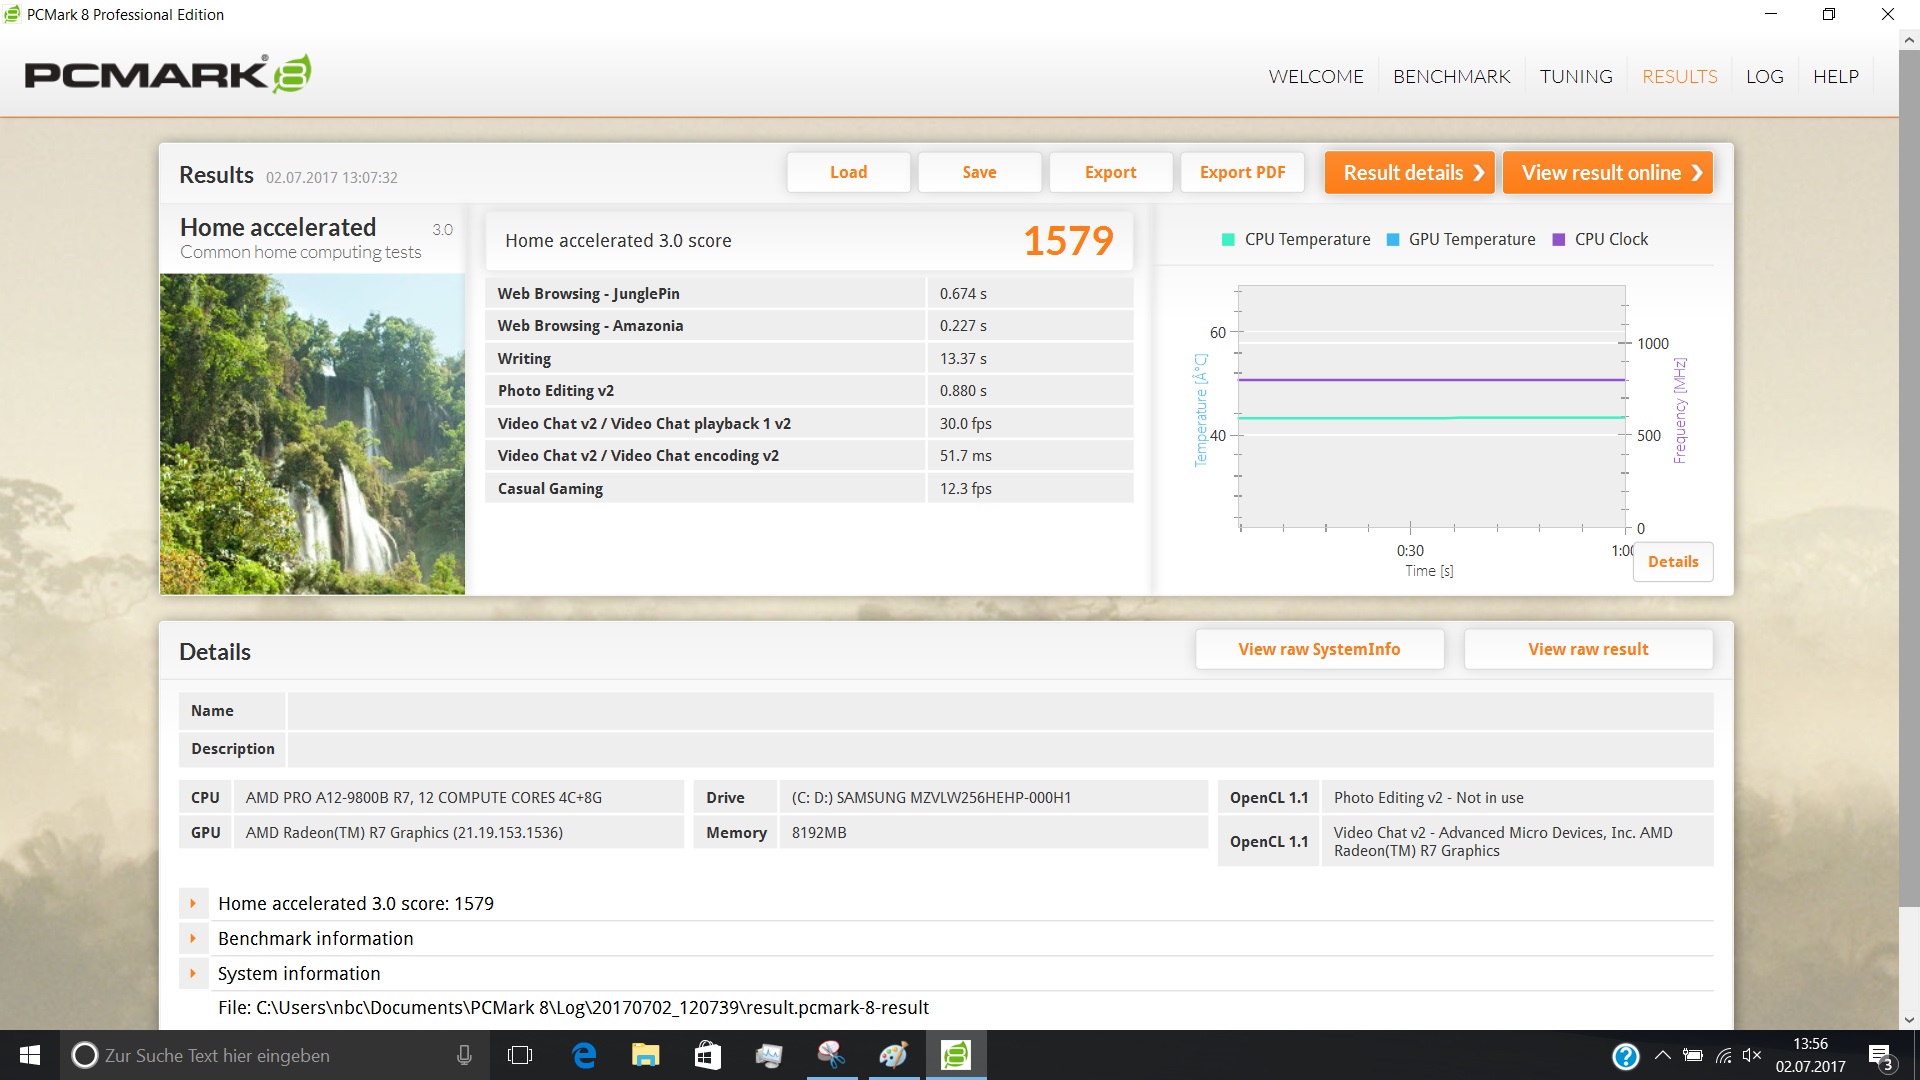Open the TUNING tab
Image resolution: width=1920 pixels, height=1080 pixels.
click(1575, 77)
